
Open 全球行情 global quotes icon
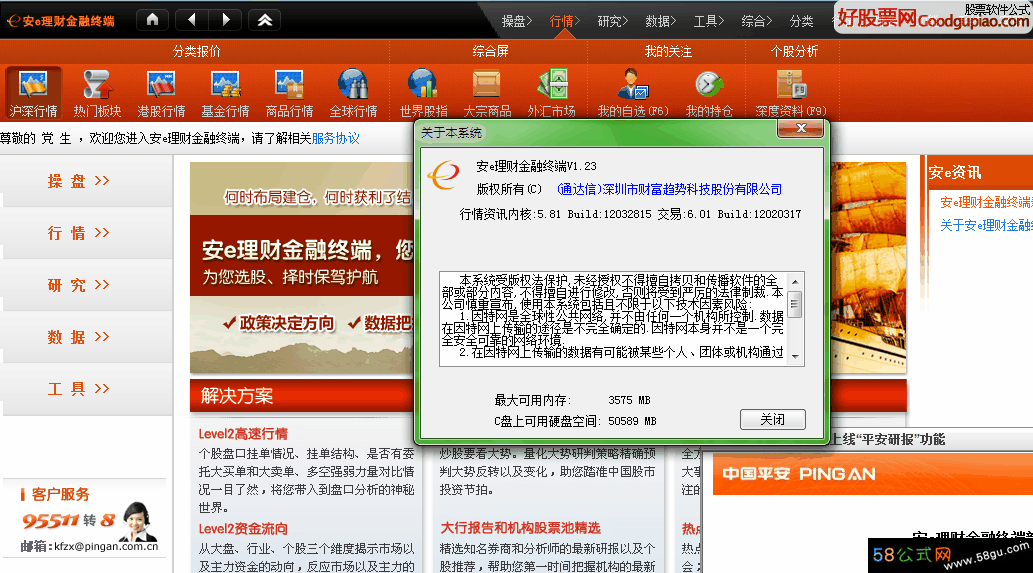coord(353,93)
